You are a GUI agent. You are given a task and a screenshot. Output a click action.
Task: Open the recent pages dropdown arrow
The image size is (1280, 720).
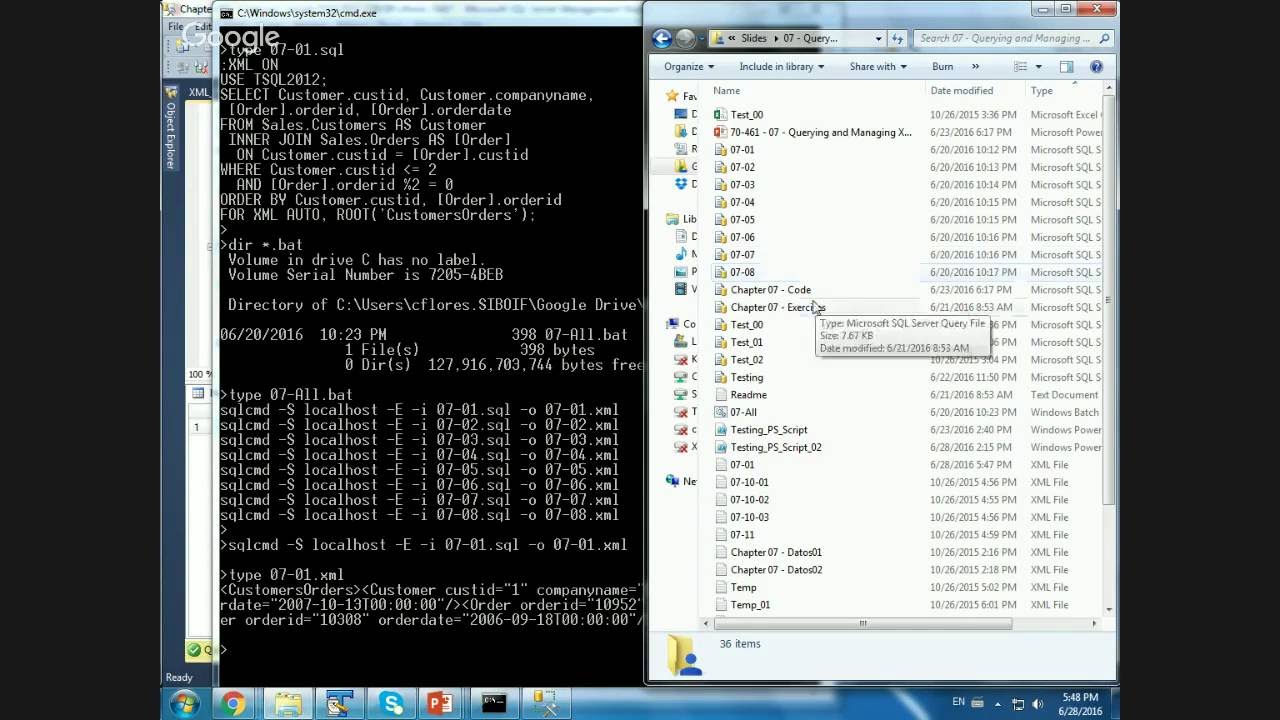click(x=702, y=39)
